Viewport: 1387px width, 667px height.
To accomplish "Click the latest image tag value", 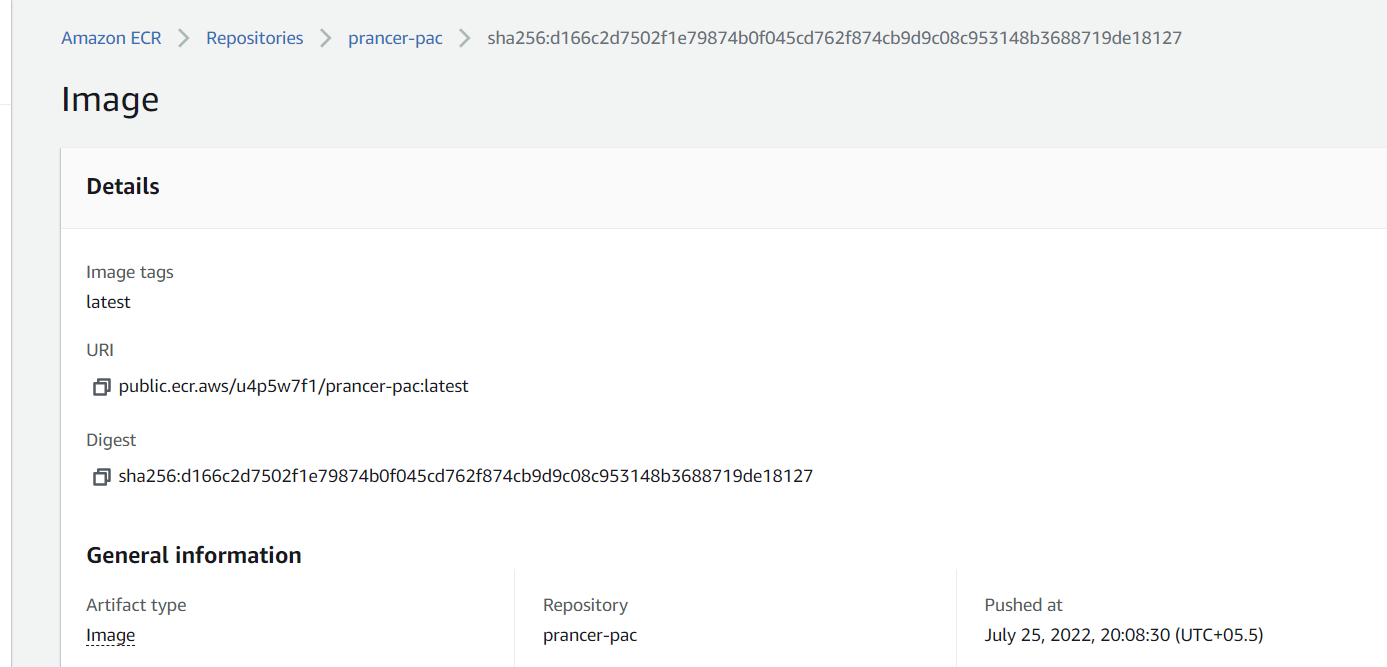I will click(x=108, y=302).
